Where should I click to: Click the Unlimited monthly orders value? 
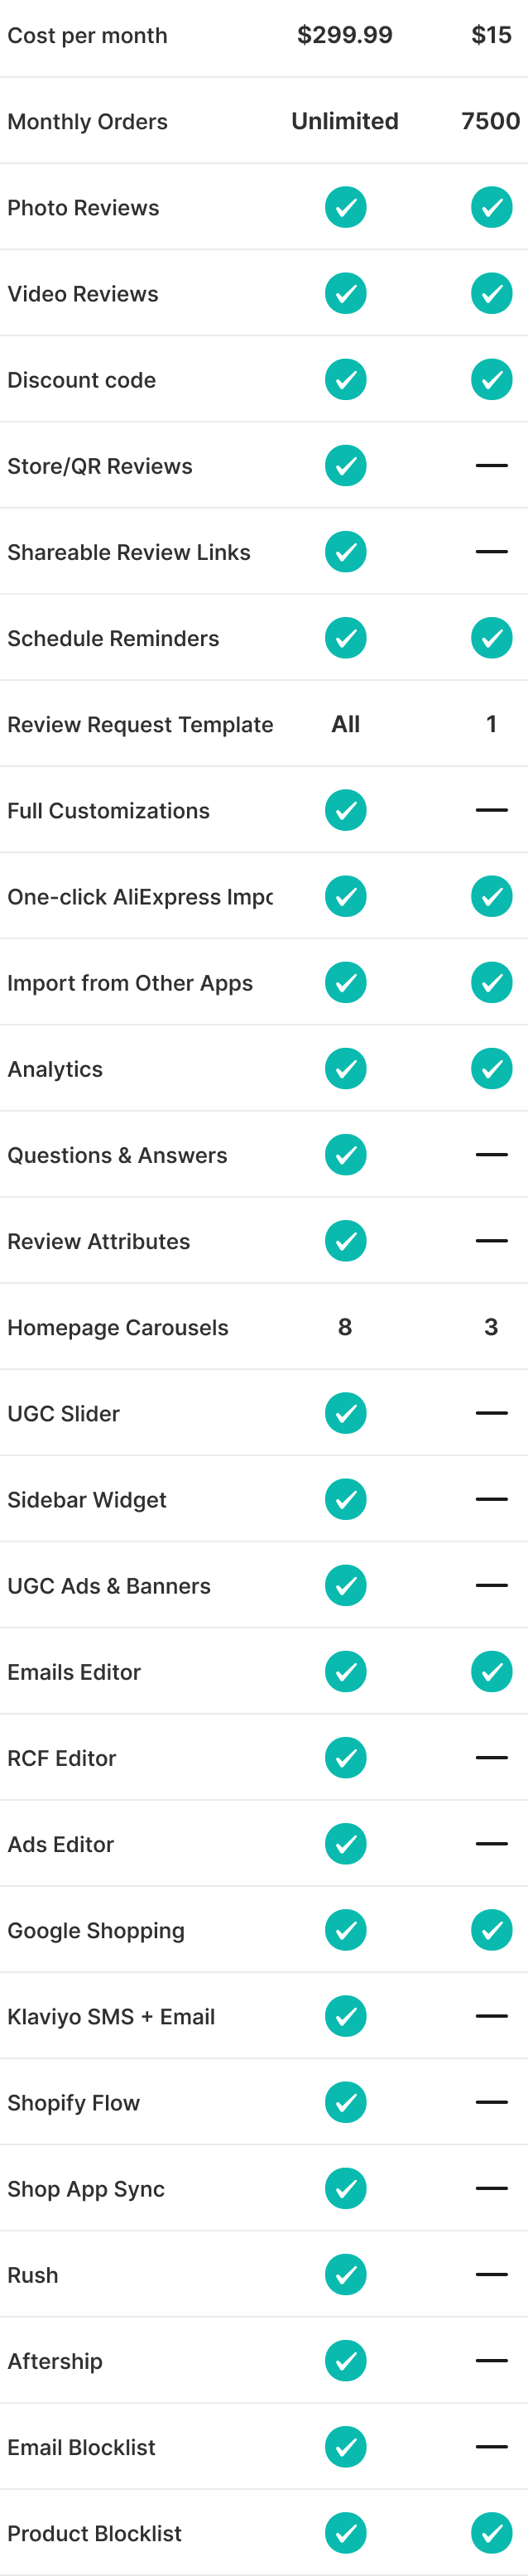[x=345, y=122]
